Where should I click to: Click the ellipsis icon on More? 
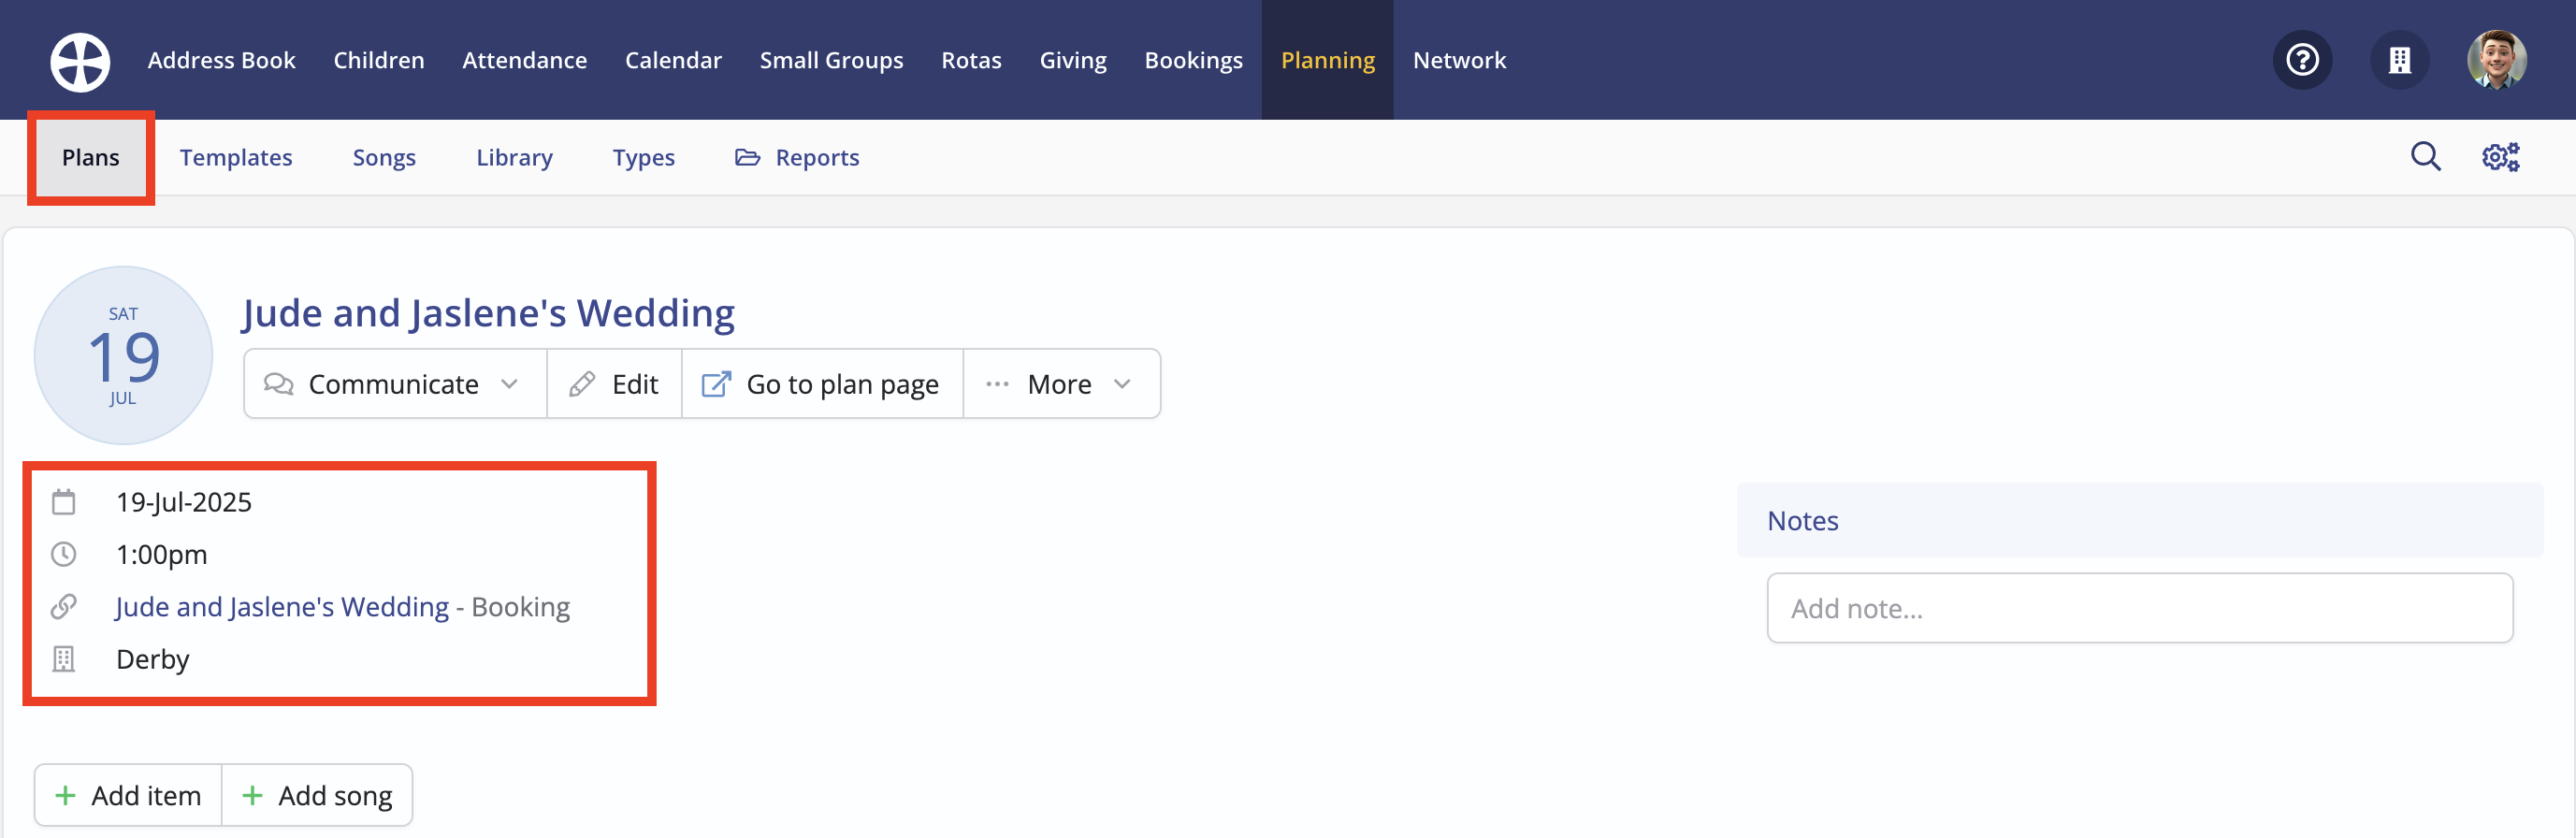[997, 384]
